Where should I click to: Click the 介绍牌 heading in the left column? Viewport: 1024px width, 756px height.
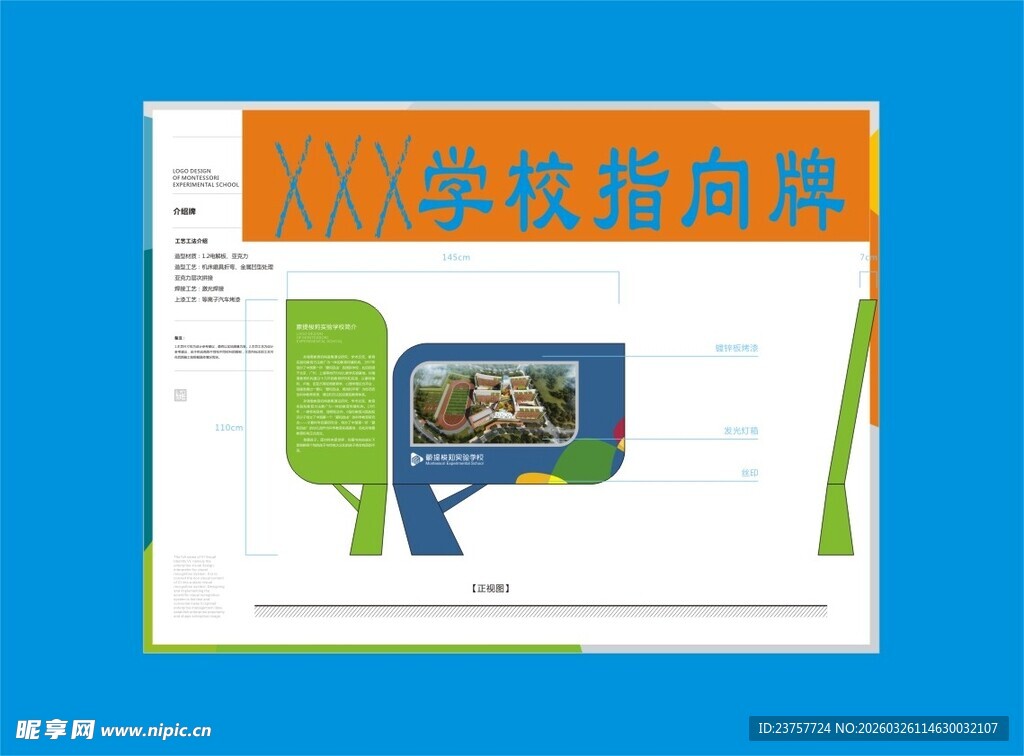(x=185, y=212)
